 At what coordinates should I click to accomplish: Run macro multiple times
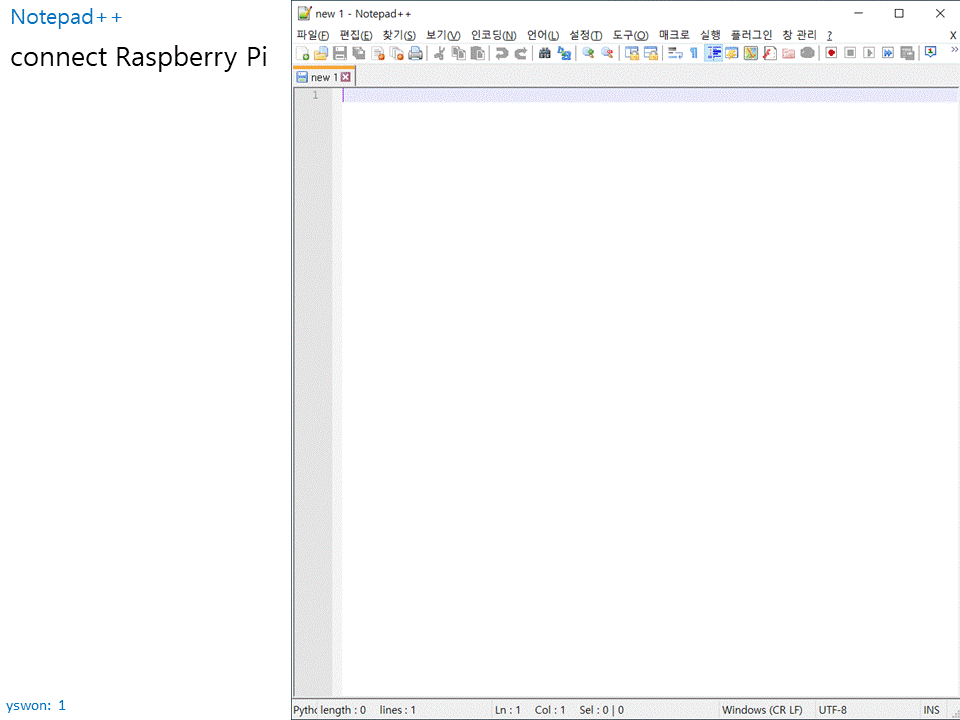888,53
